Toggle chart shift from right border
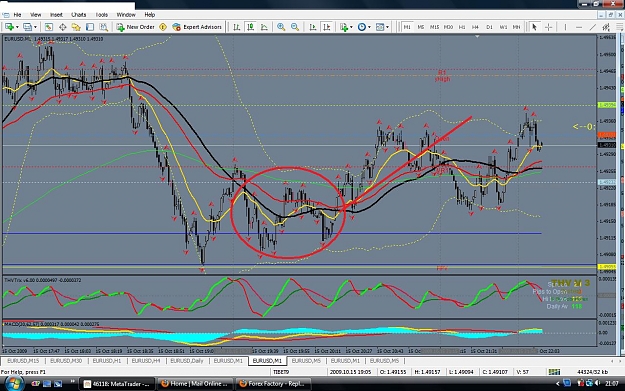625x391 pixels. pyautogui.click(x=327, y=27)
